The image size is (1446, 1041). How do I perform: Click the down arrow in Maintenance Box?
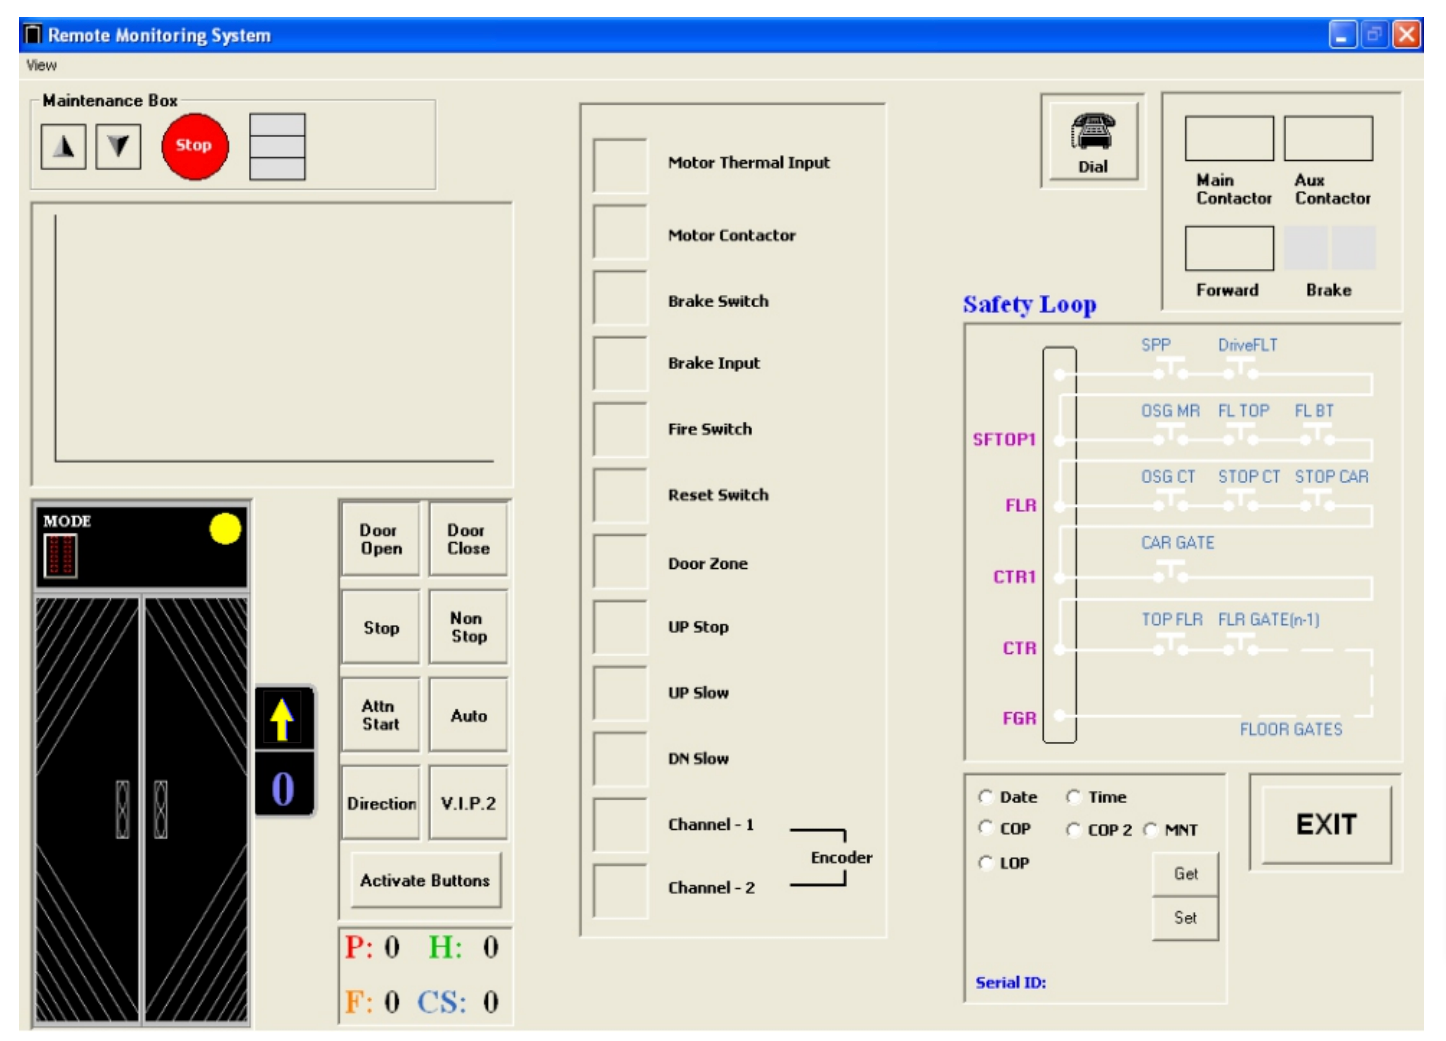[x=118, y=147]
